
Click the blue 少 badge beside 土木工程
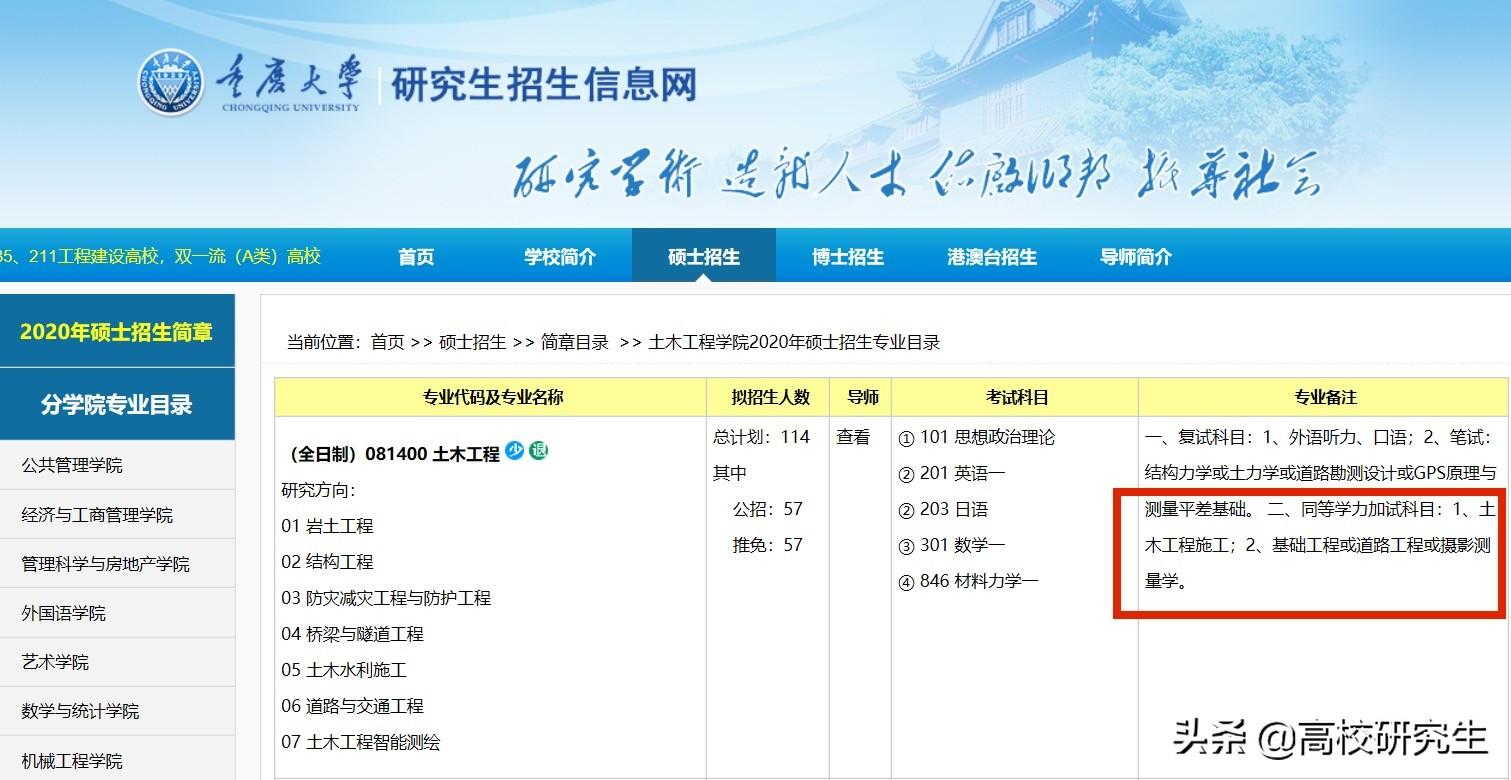click(x=514, y=451)
